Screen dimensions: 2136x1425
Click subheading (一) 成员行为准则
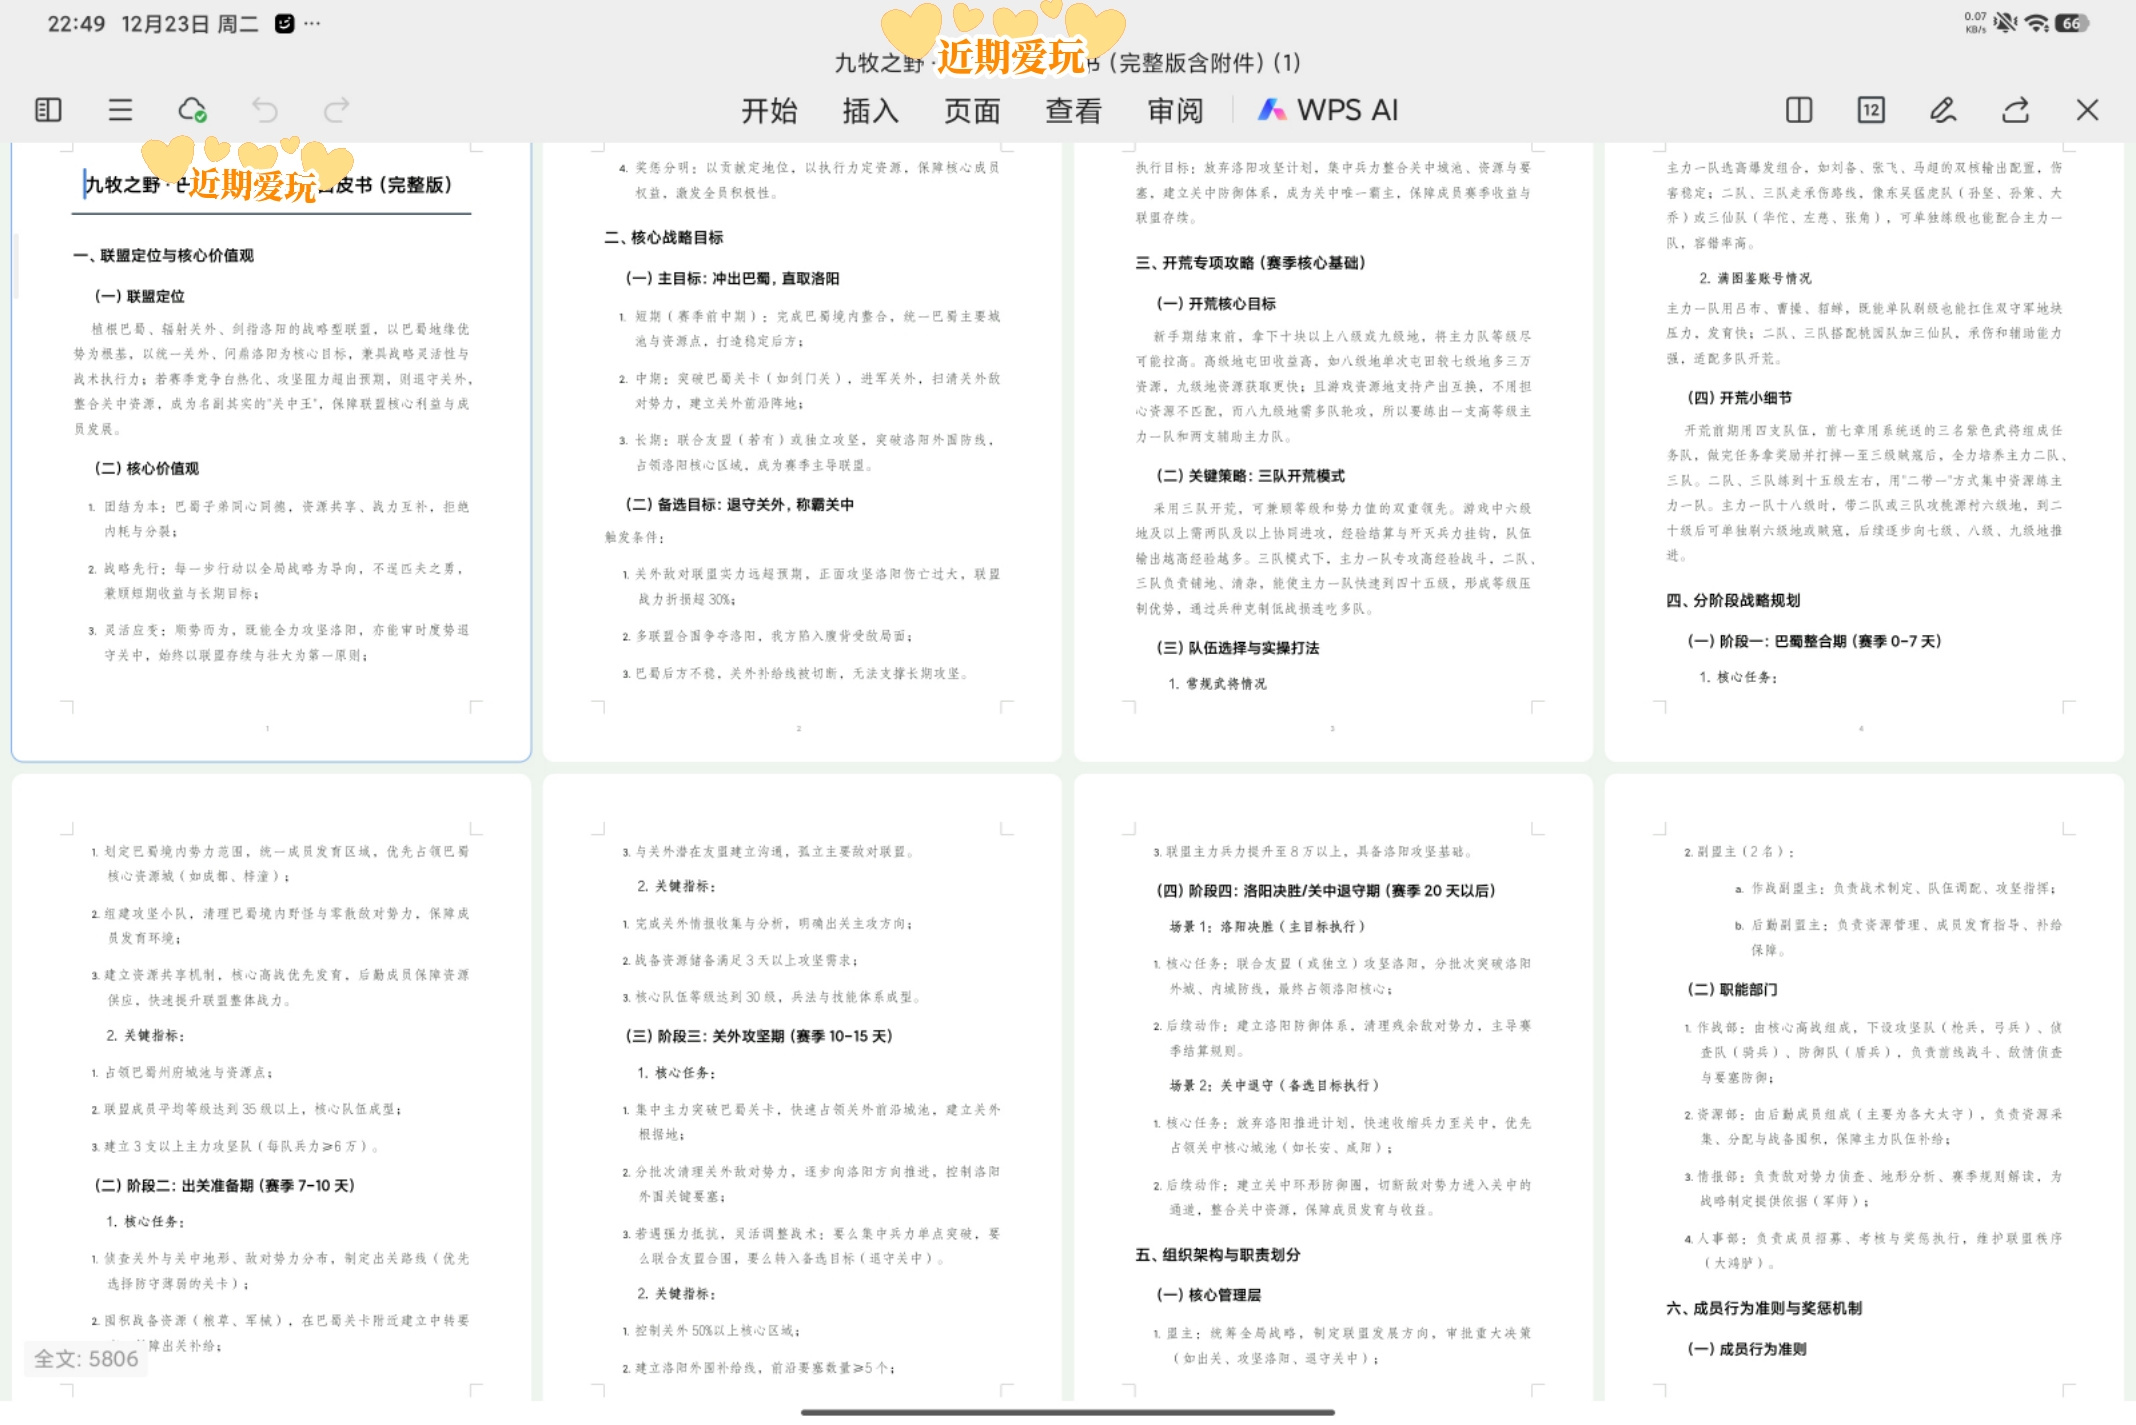1746,1348
